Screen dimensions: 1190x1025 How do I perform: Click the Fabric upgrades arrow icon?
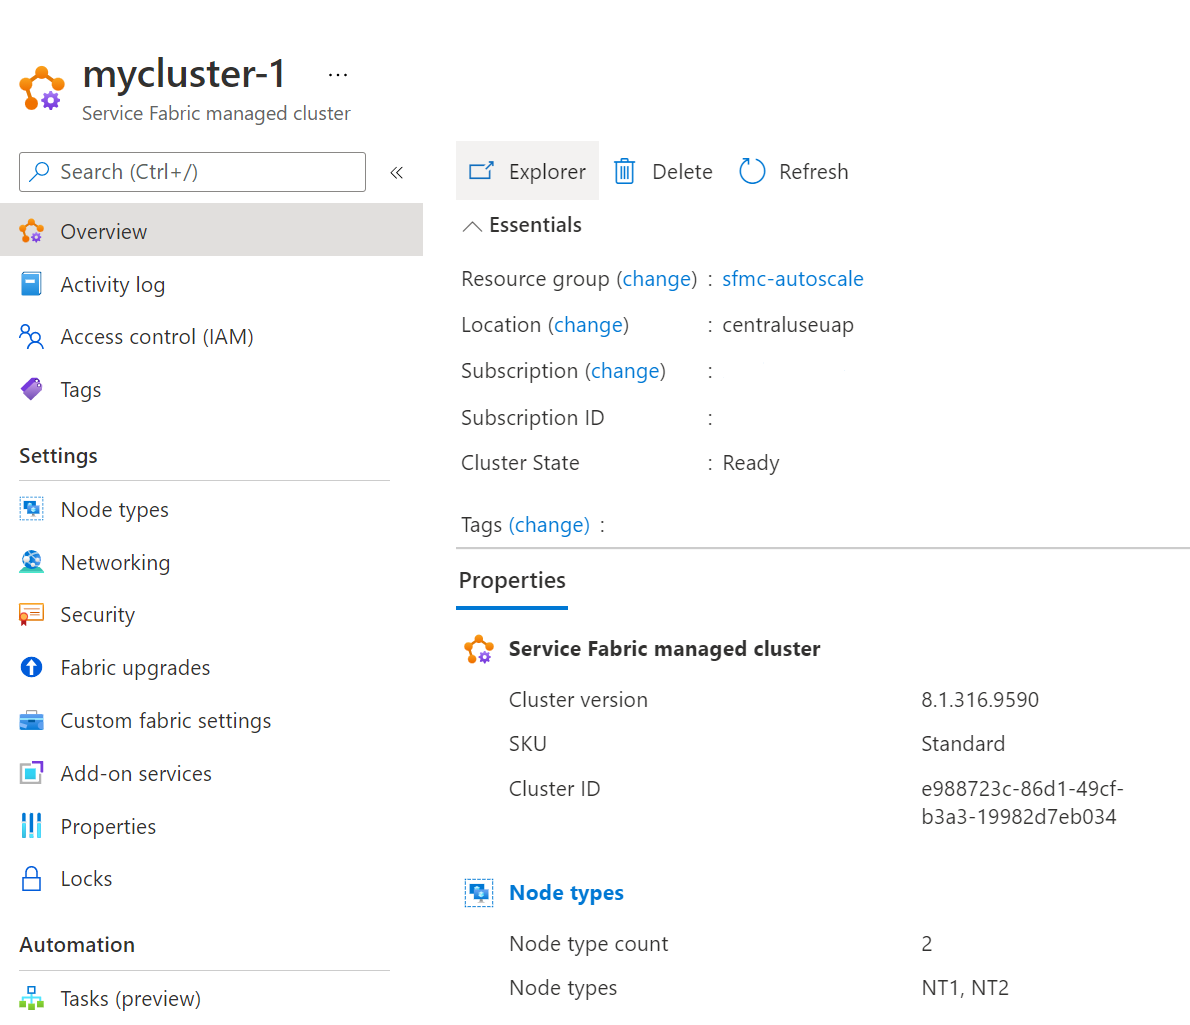click(31, 667)
